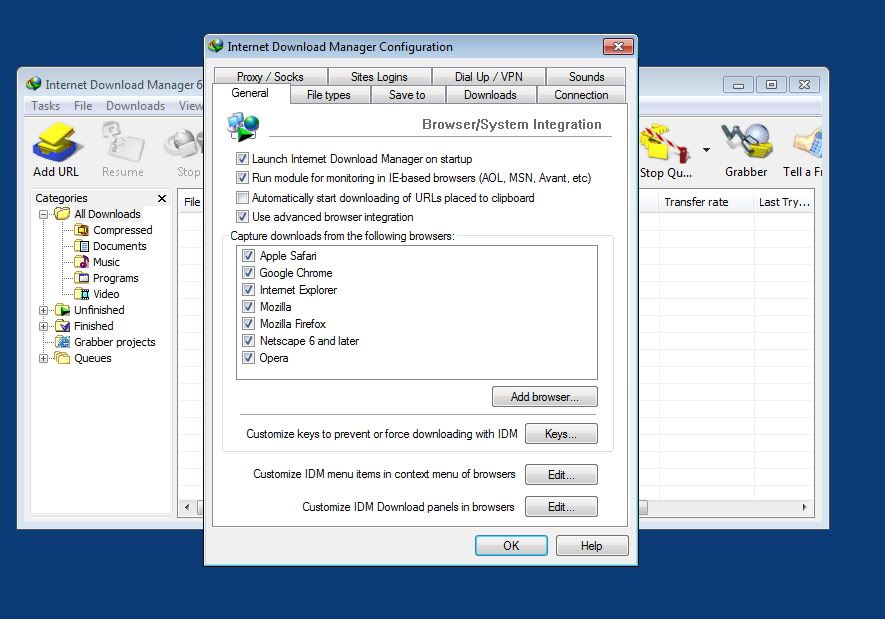885x619 pixels.
Task: Click the Finished folder icon
Action: coord(63,326)
